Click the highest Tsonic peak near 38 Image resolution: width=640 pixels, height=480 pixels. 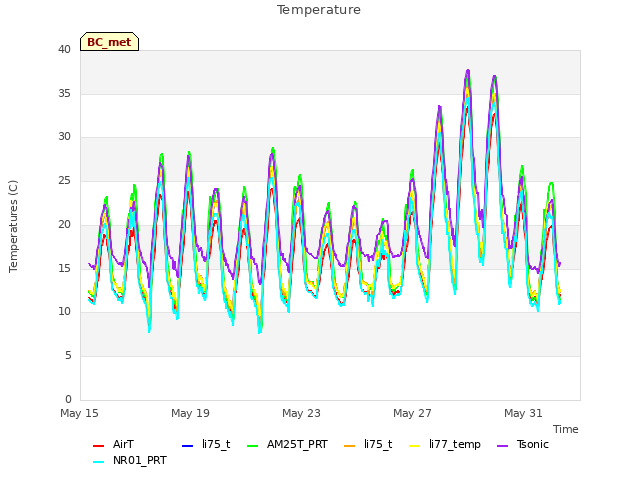tap(468, 71)
